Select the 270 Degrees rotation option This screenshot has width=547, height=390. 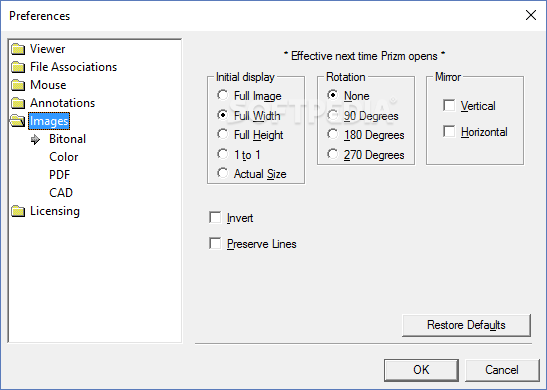[x=332, y=154]
